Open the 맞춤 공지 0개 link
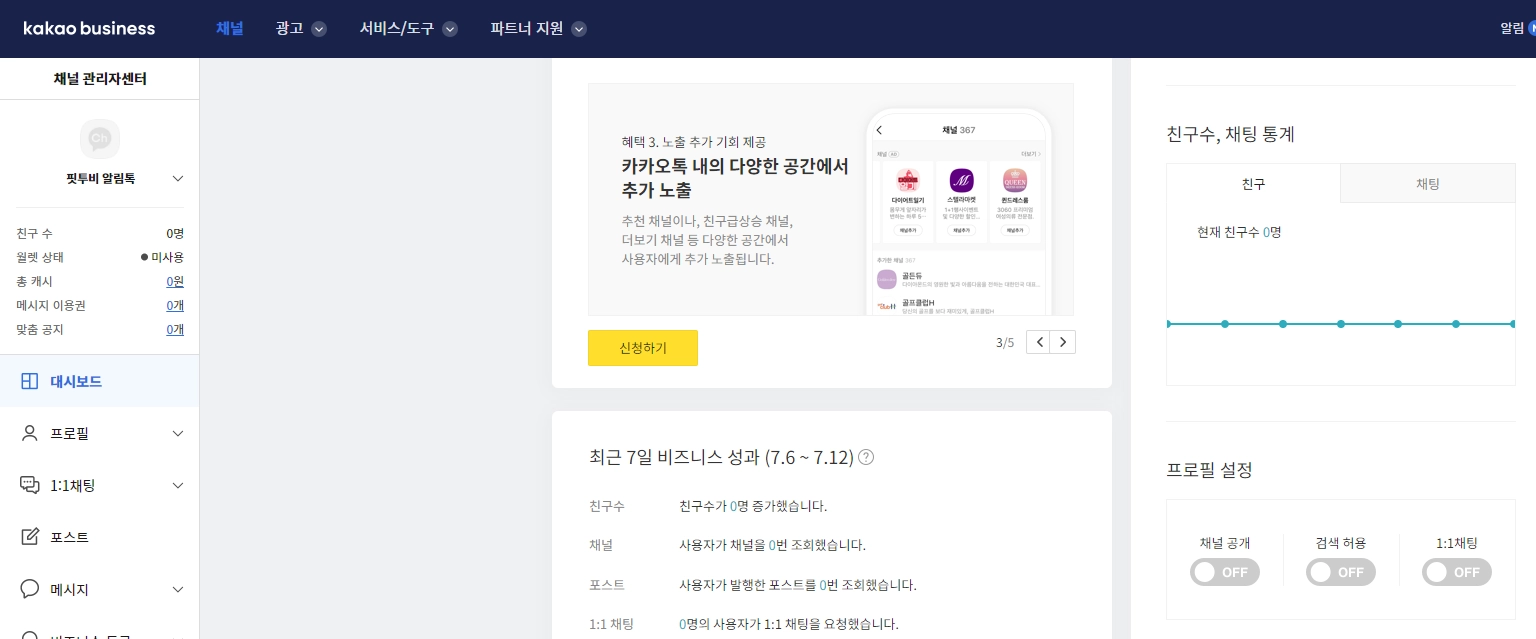 (175, 329)
